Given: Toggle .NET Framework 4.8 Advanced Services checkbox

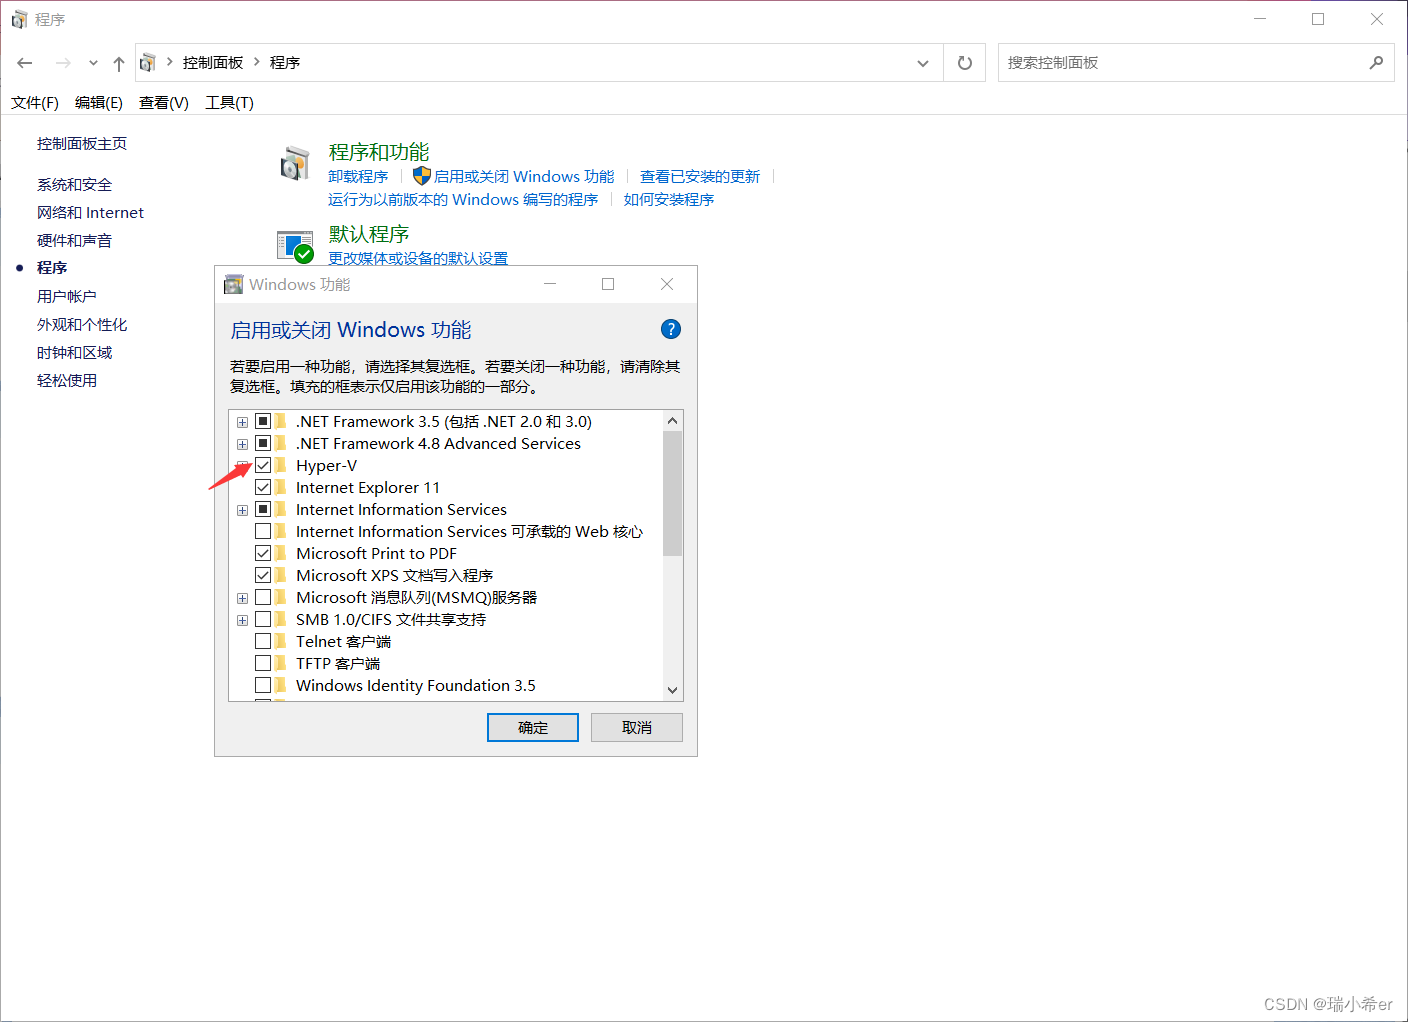Looking at the screenshot, I should 263,443.
